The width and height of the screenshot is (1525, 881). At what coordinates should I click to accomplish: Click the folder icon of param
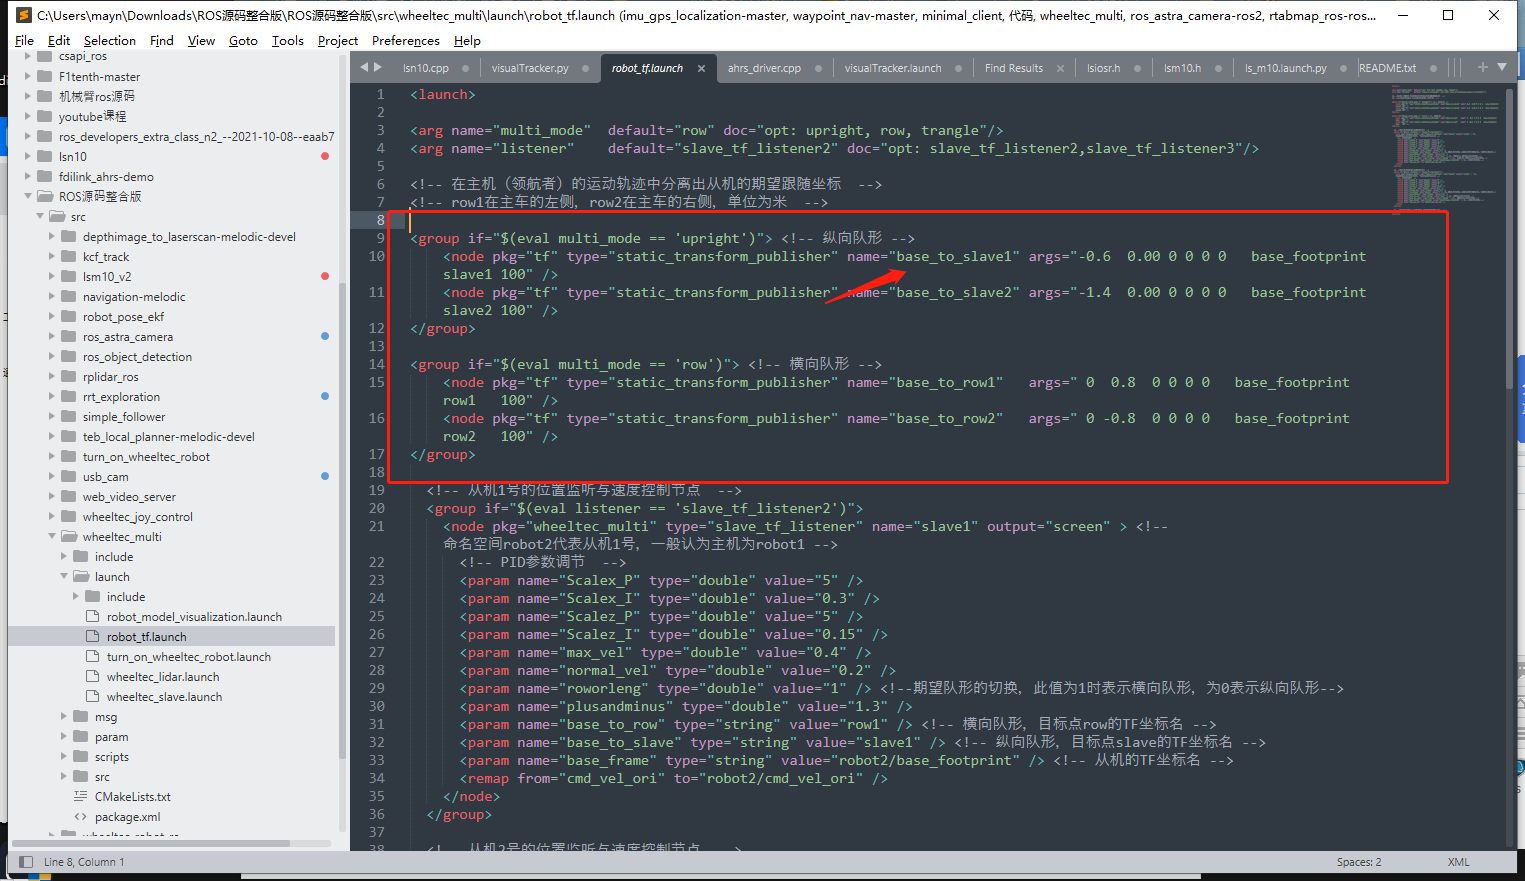point(81,737)
